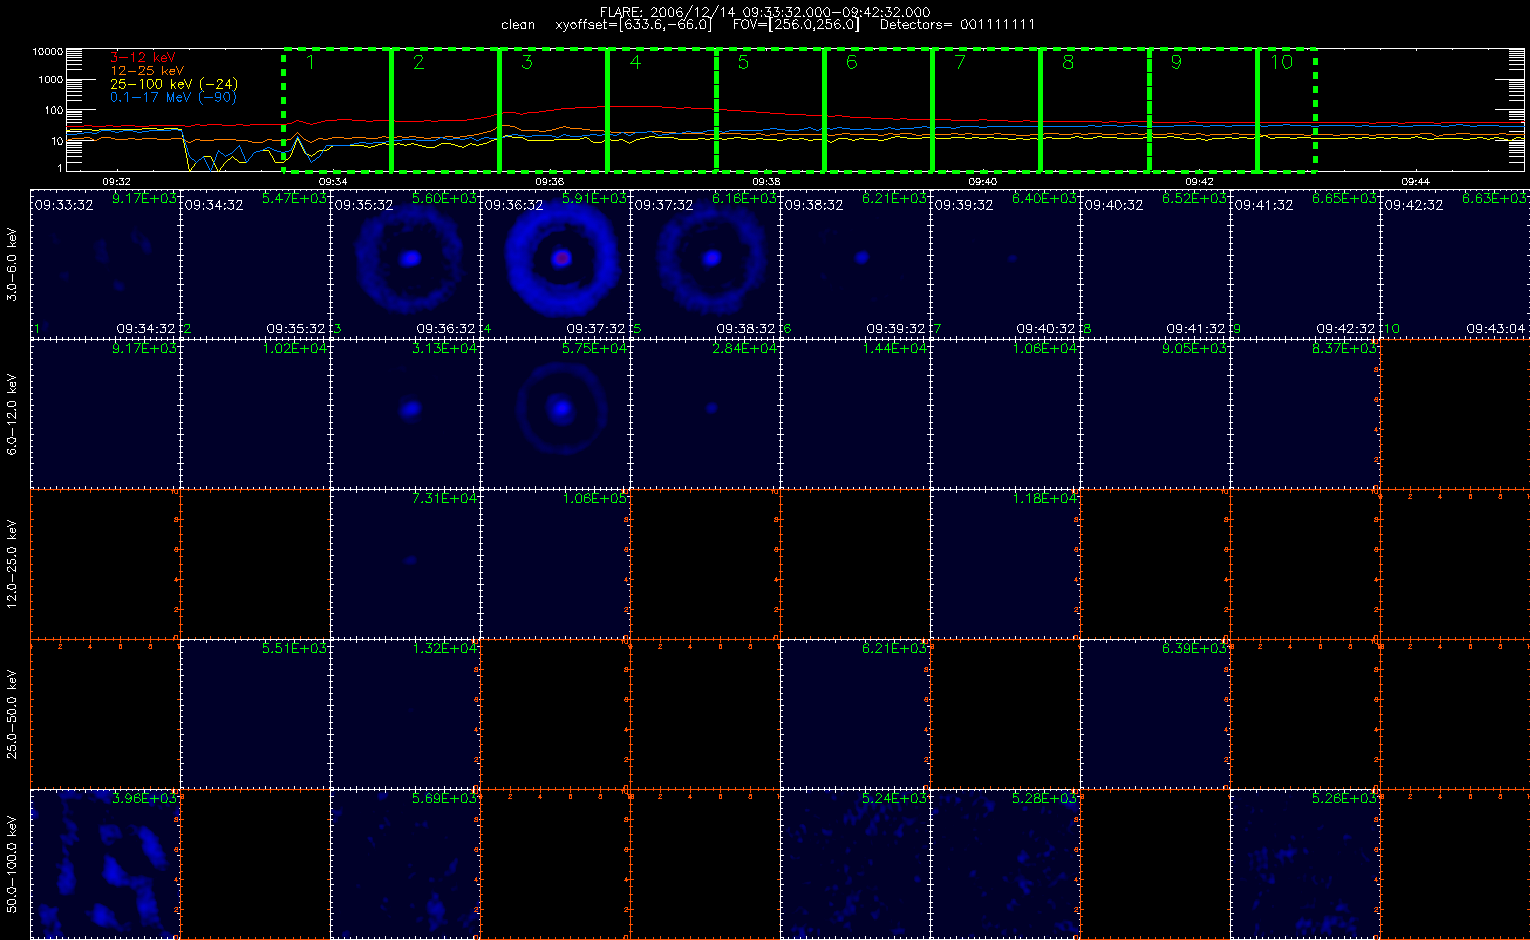
Task: Click interval number 9 in the lightcurve
Action: (1176, 62)
